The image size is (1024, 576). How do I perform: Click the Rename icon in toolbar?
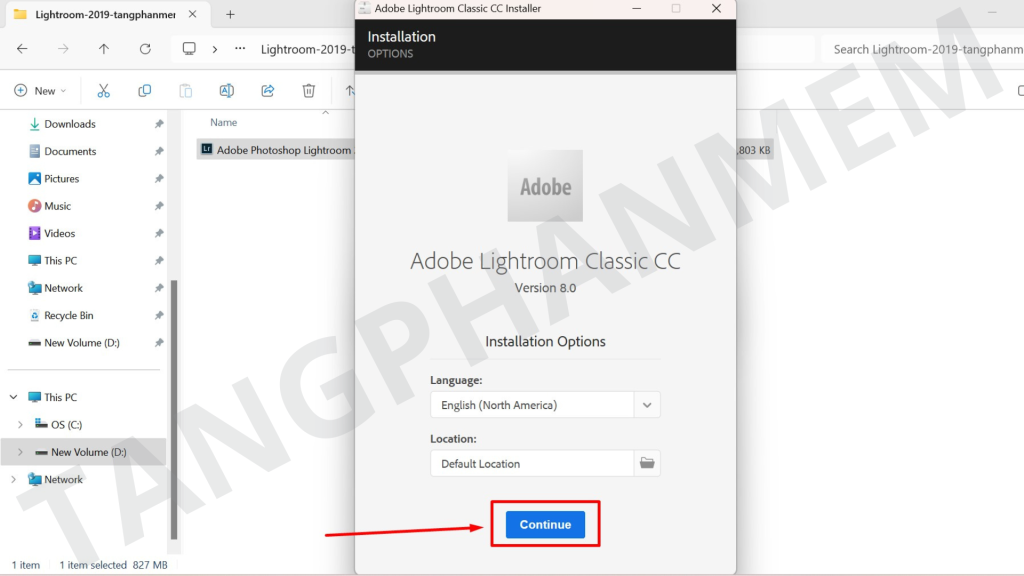click(x=227, y=91)
